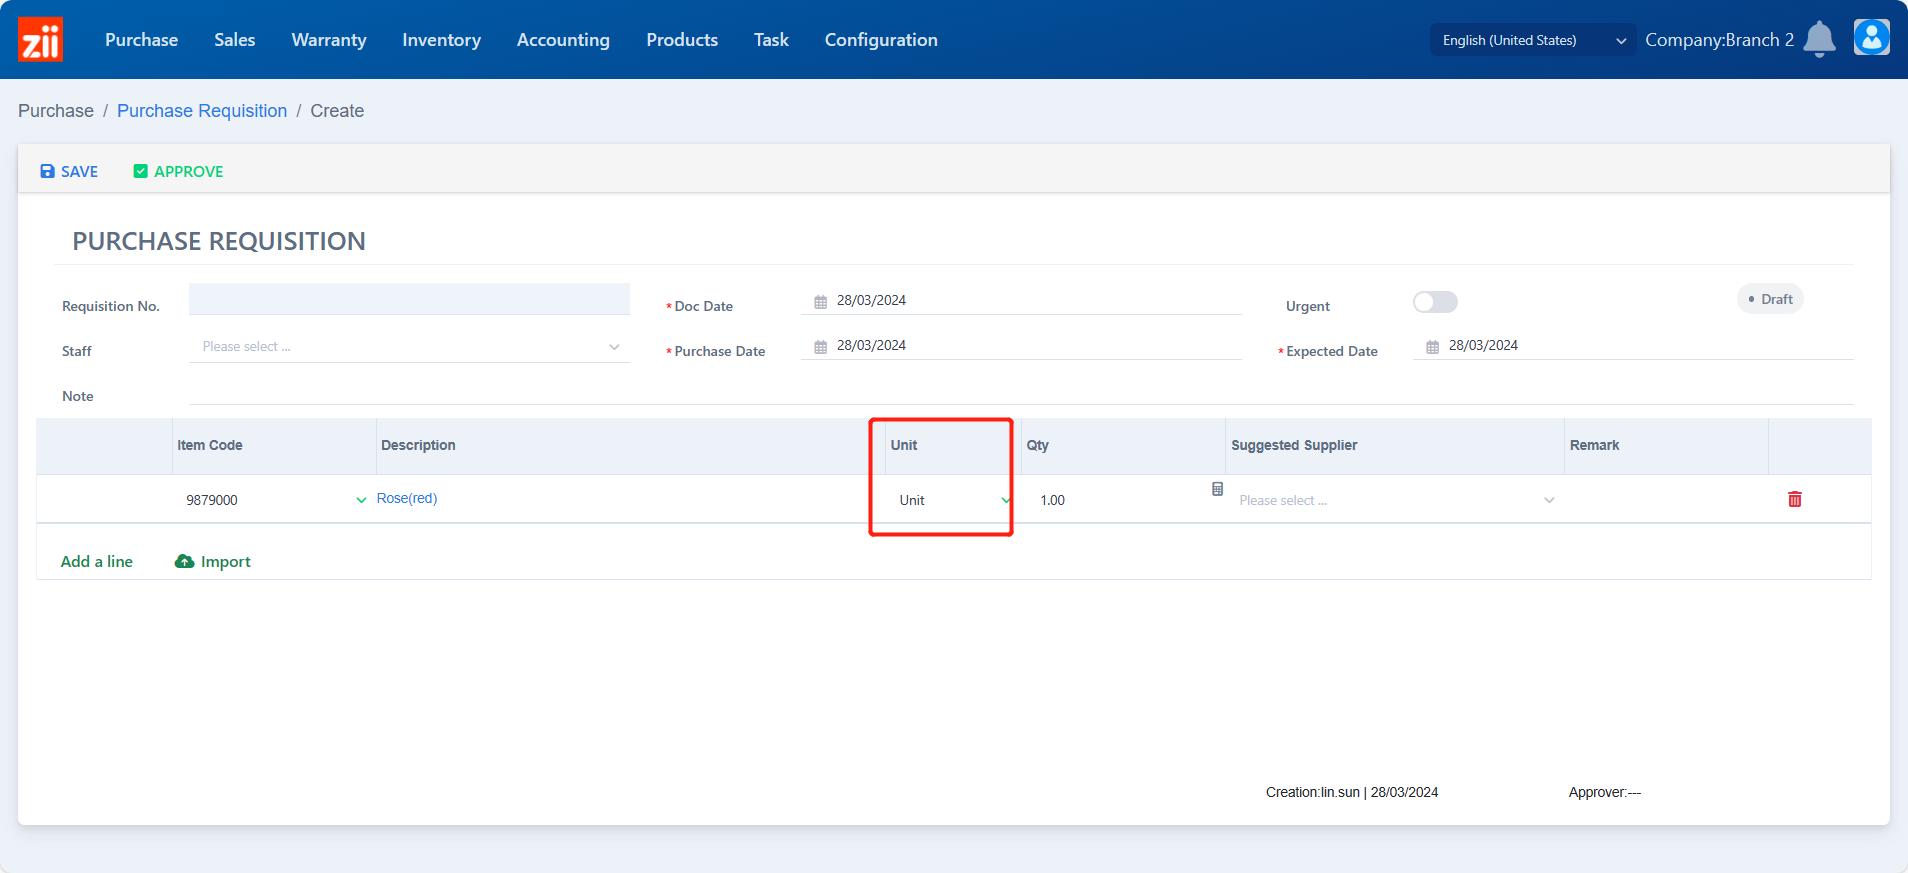Click the PURCHASE REQUISITION heading
Viewport: 1908px width, 873px height.
(219, 241)
